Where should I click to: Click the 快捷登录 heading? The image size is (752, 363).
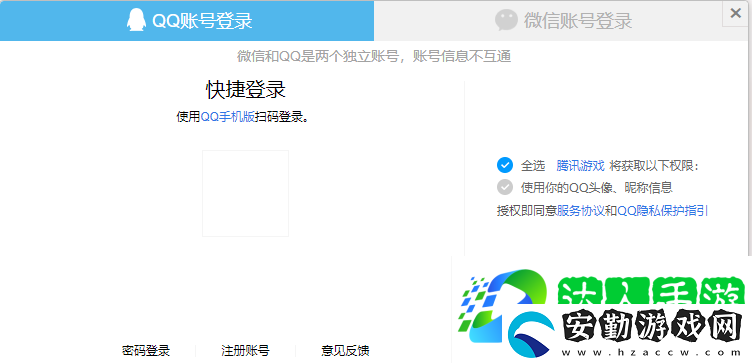pos(246,89)
